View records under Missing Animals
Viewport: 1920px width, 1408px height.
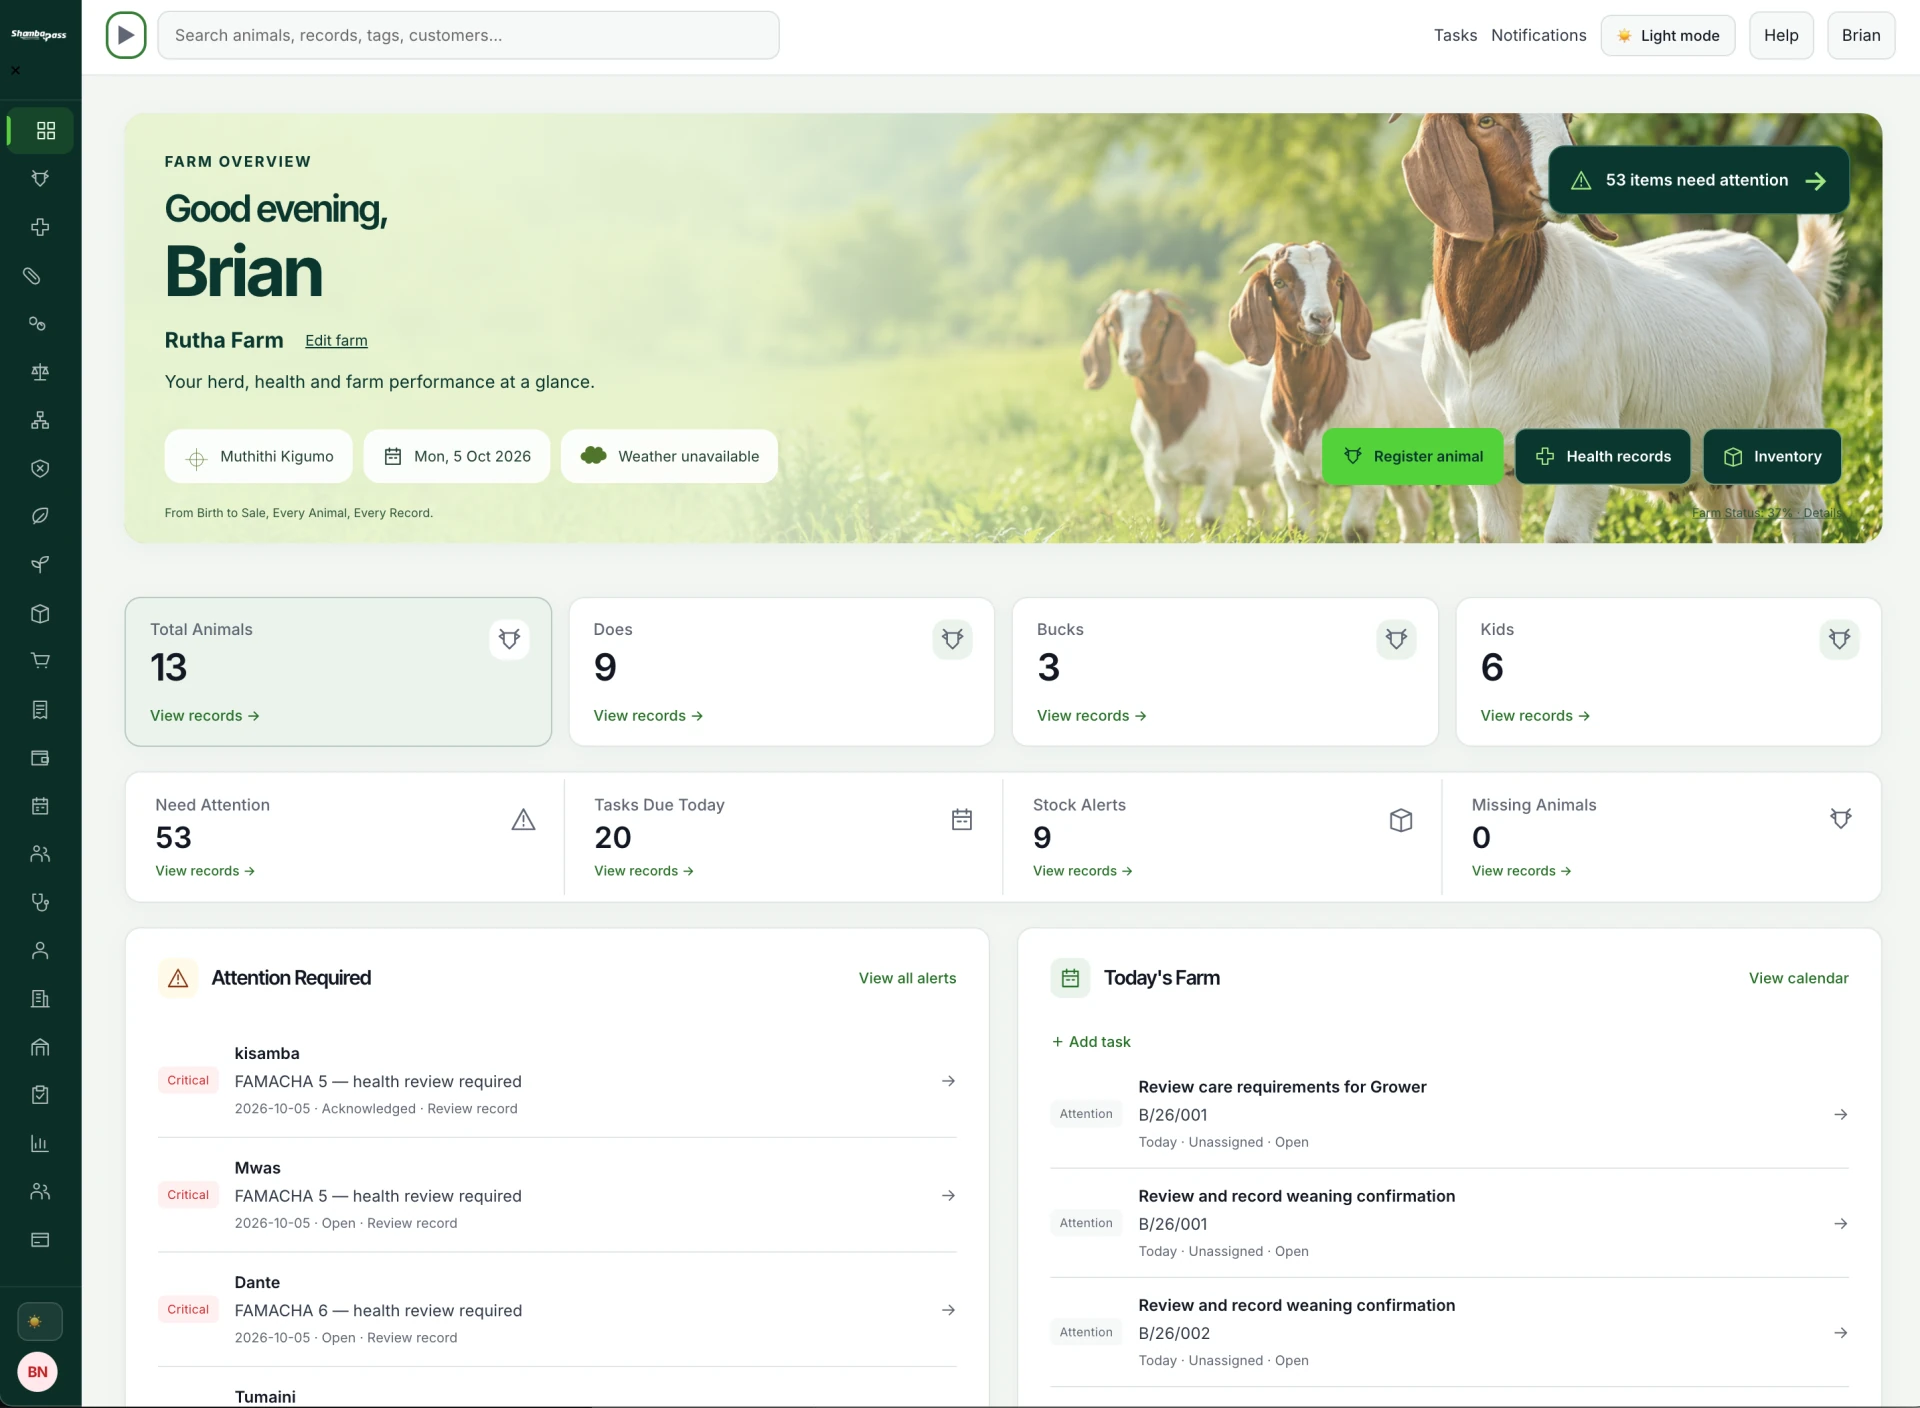pyautogui.click(x=1521, y=871)
